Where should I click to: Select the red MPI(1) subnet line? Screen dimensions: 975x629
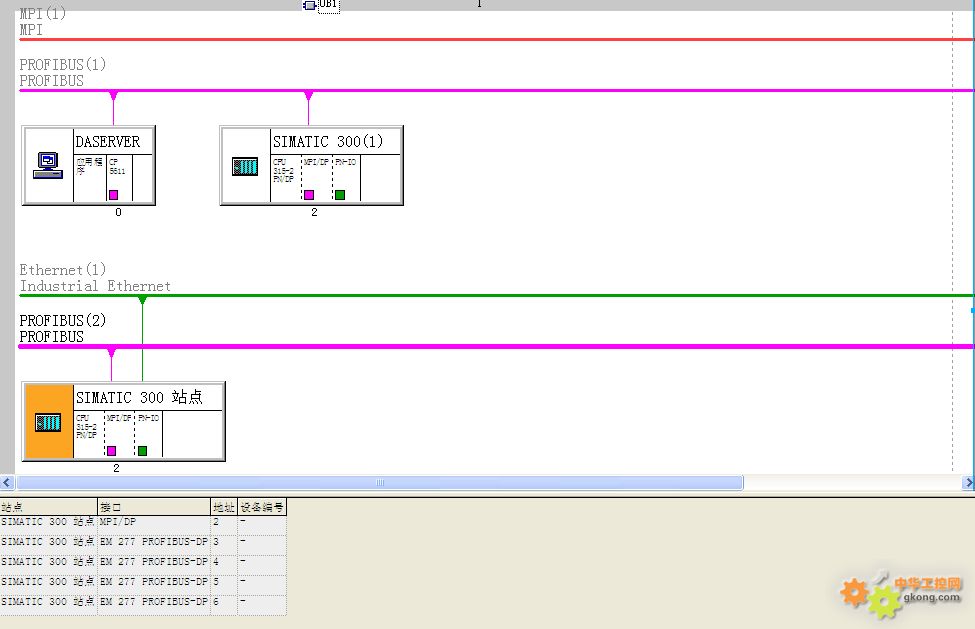point(496,40)
